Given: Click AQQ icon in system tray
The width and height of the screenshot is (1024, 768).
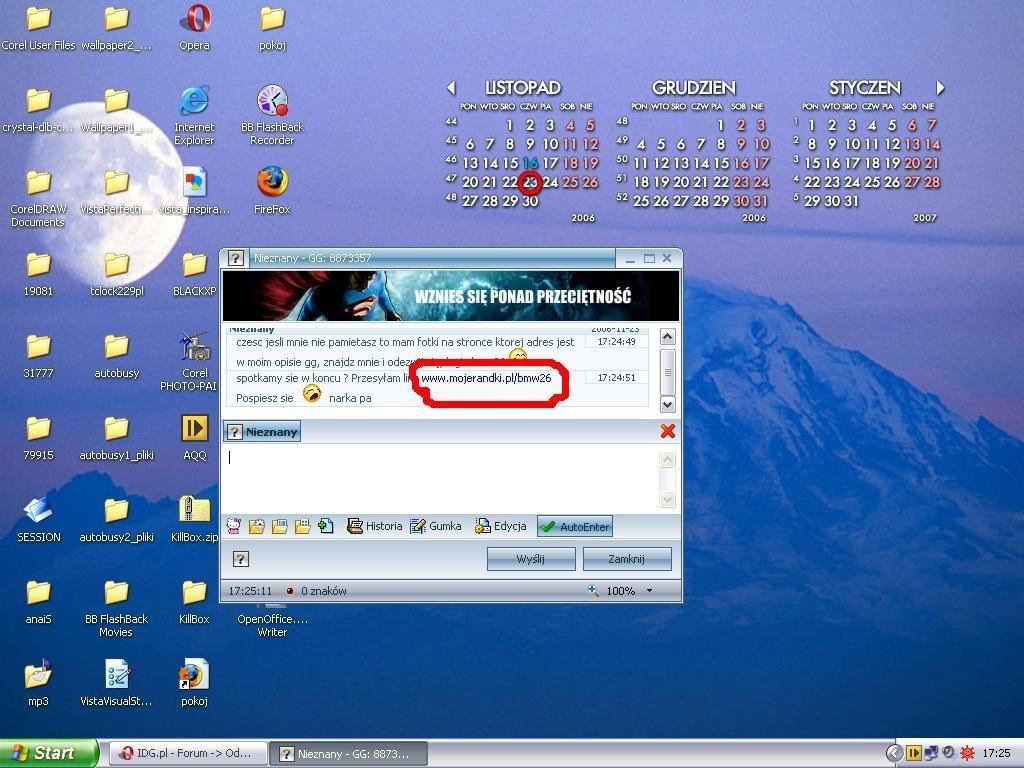Looking at the screenshot, I should pos(913,754).
